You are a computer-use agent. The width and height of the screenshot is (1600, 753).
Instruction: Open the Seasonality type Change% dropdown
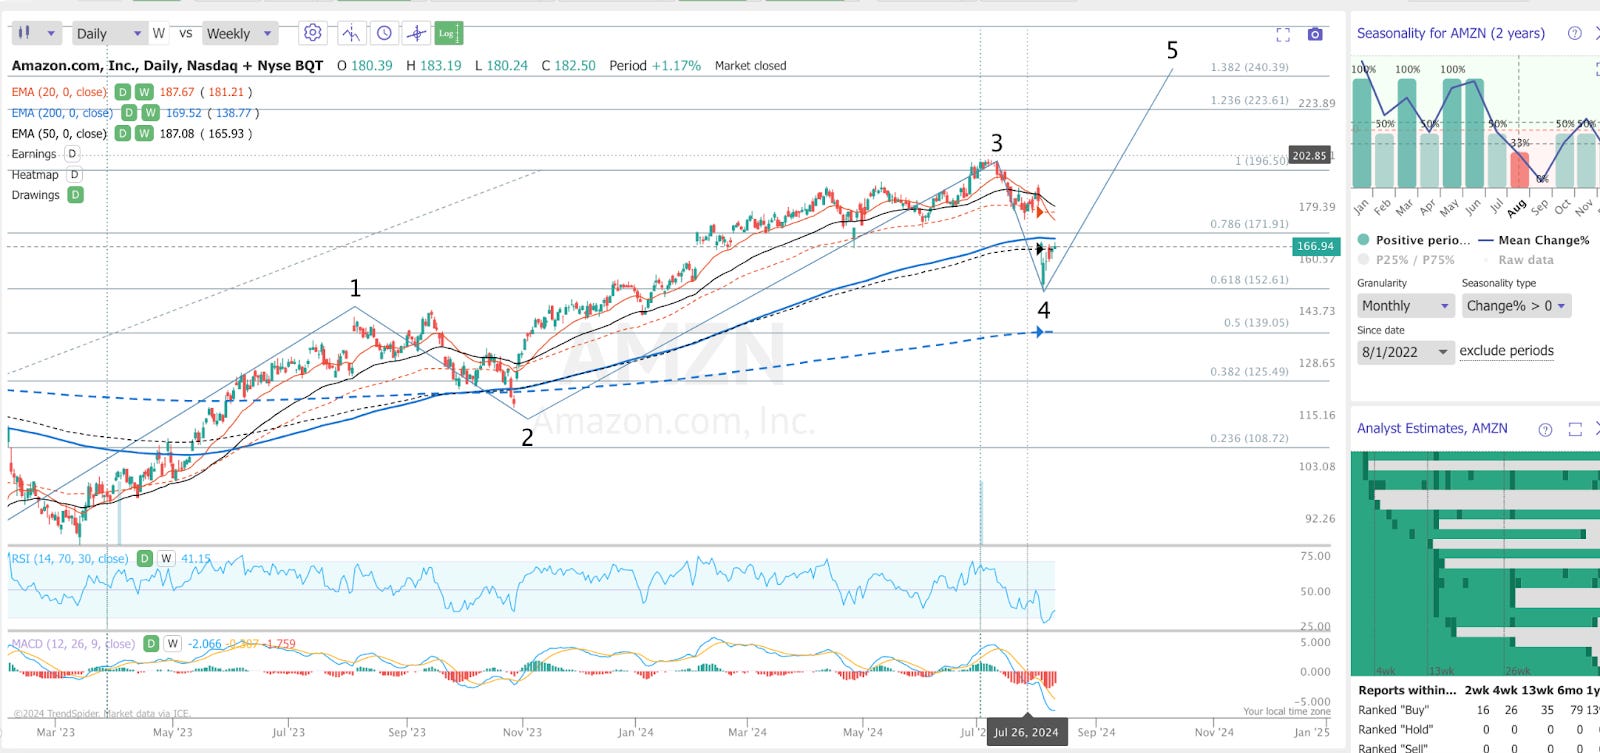[1516, 306]
